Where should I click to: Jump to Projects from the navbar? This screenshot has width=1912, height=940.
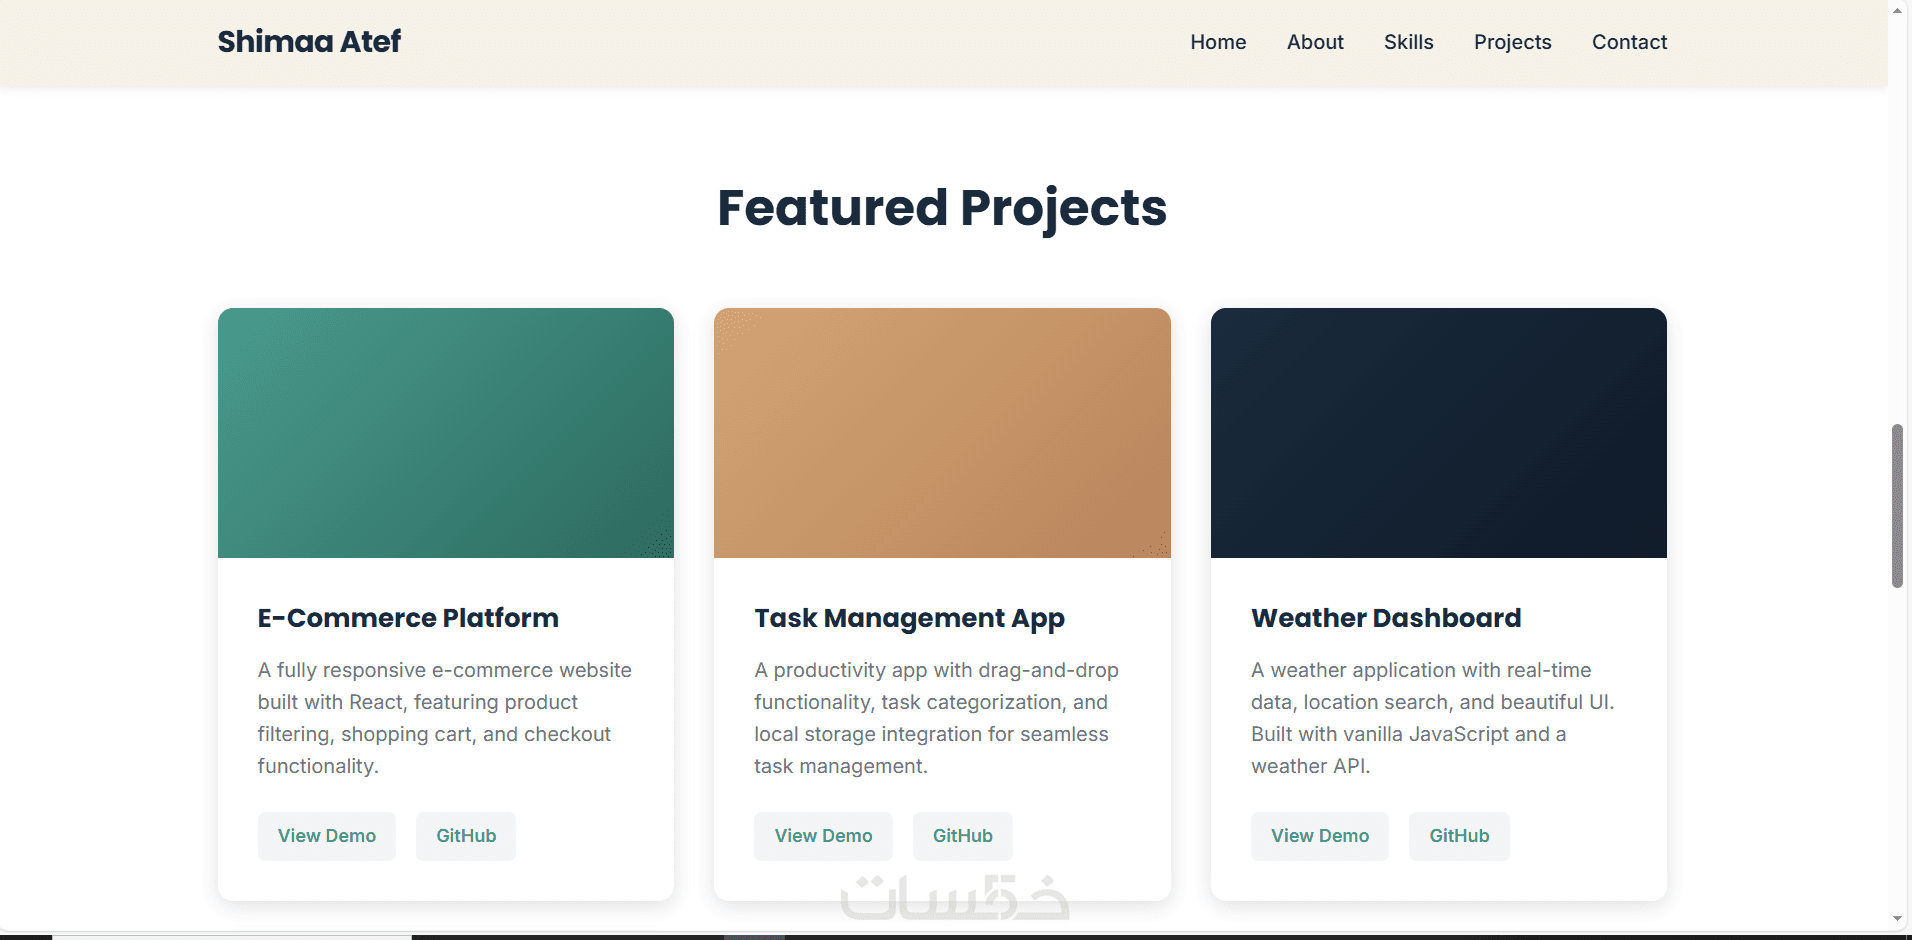click(x=1512, y=42)
